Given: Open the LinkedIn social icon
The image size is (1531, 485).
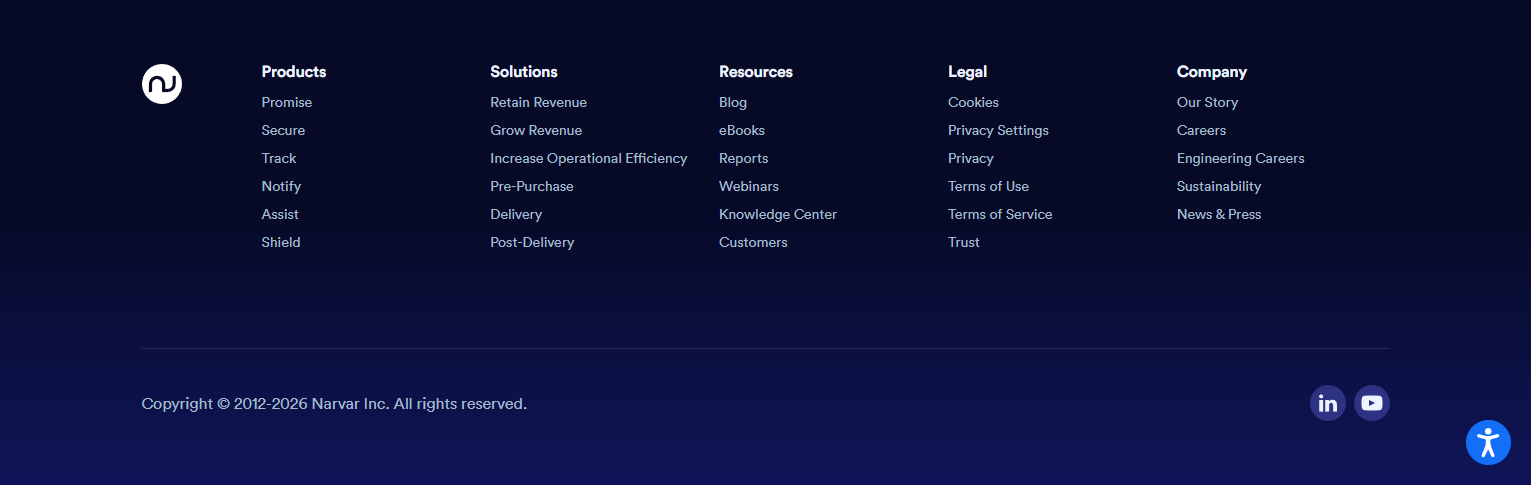Looking at the screenshot, I should coord(1328,403).
